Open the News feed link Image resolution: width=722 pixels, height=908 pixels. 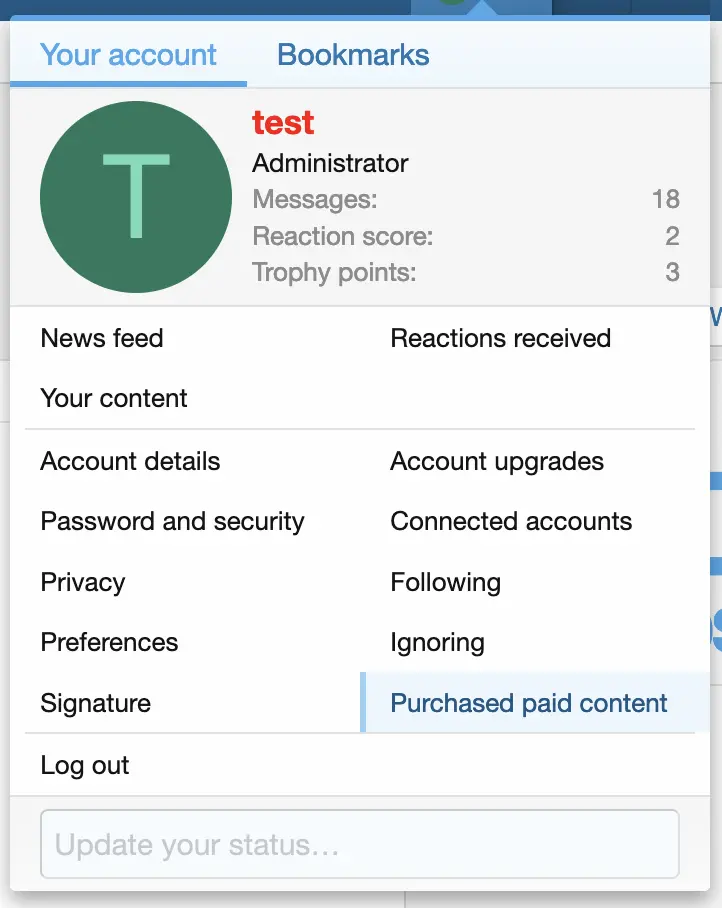pos(102,338)
